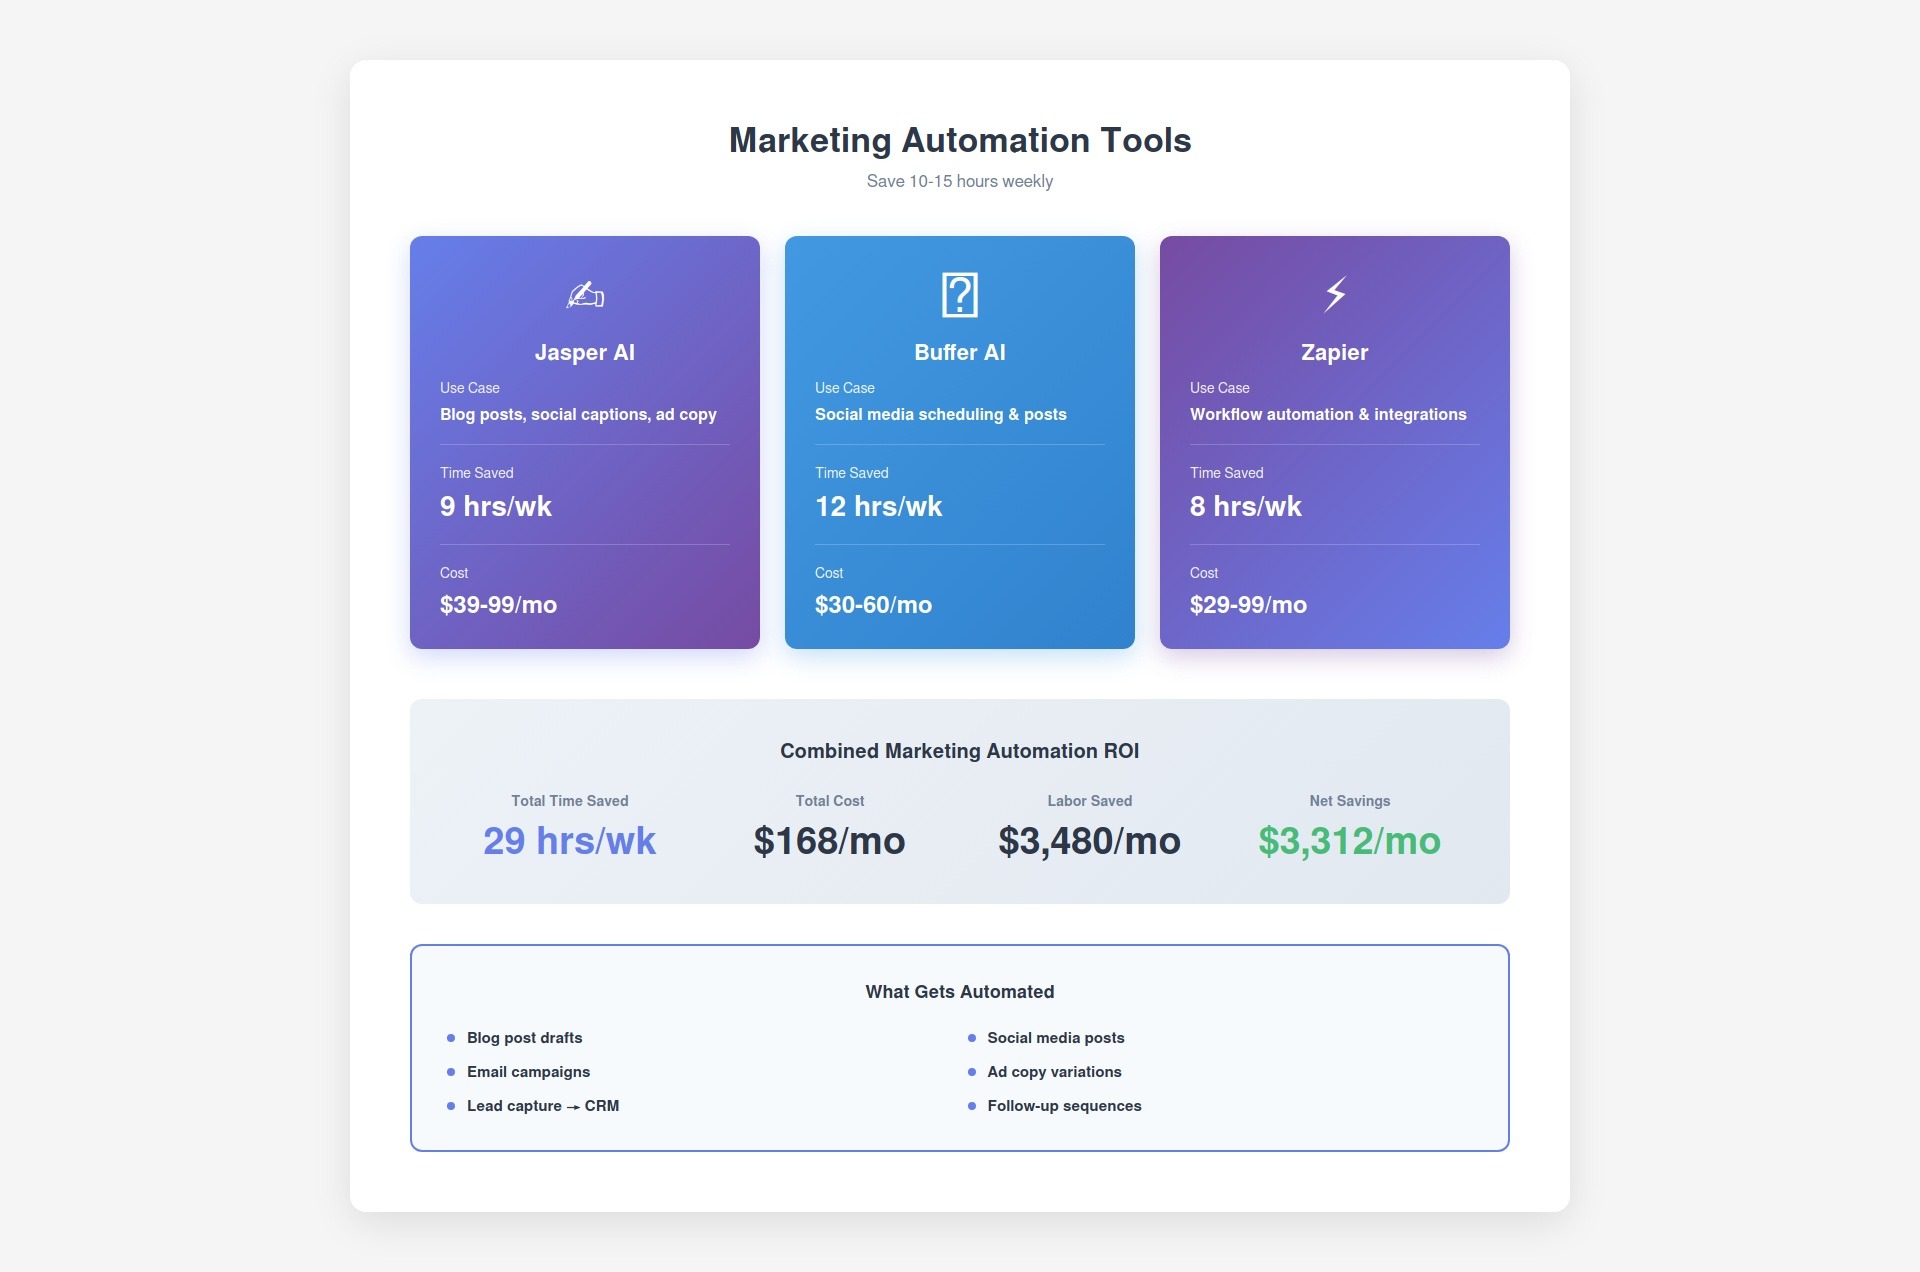1920x1272 pixels.
Task: Click the Ad copy variations list item
Action: pyautogui.click(x=1054, y=1072)
